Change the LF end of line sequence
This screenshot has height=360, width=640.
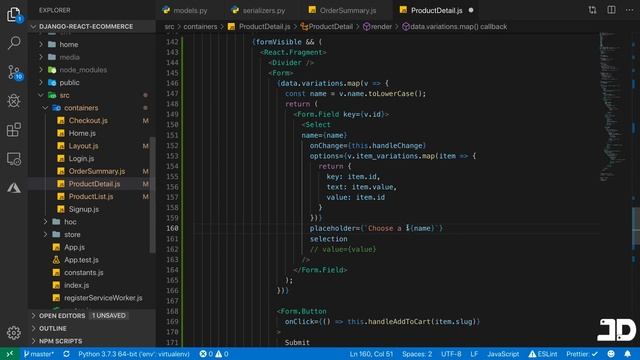[474, 354]
